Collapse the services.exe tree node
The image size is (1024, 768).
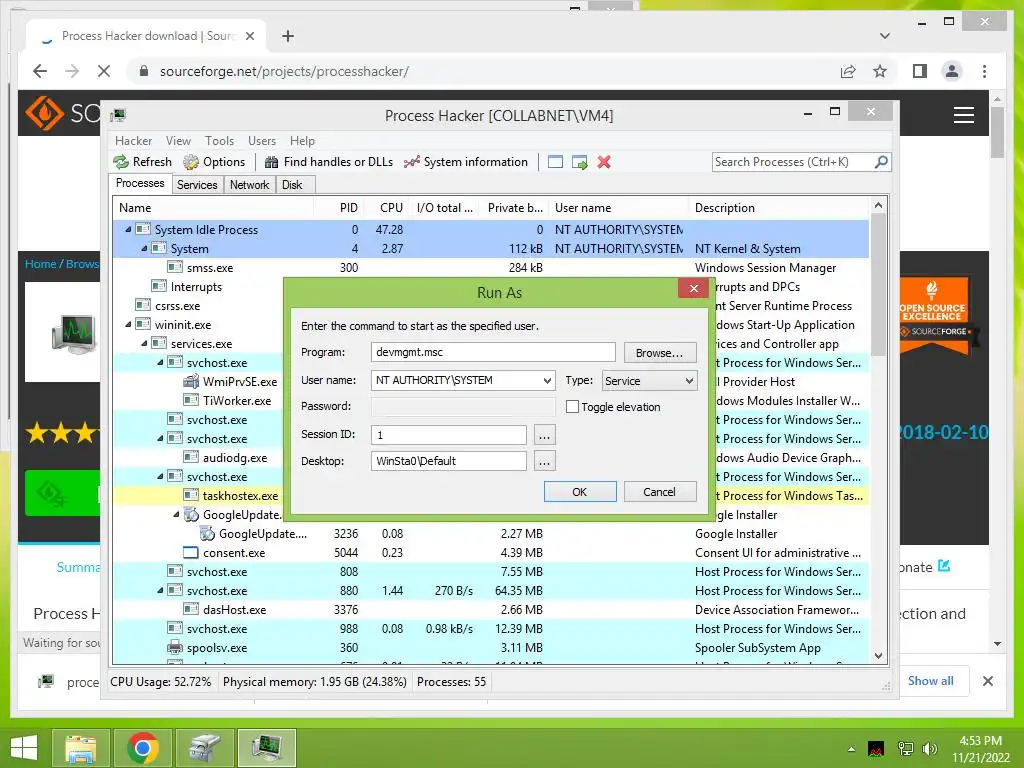(144, 344)
